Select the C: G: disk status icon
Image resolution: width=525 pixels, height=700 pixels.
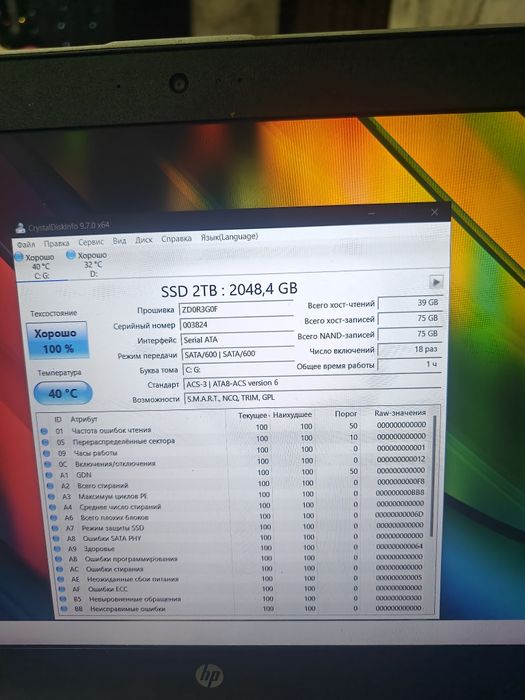[19, 257]
